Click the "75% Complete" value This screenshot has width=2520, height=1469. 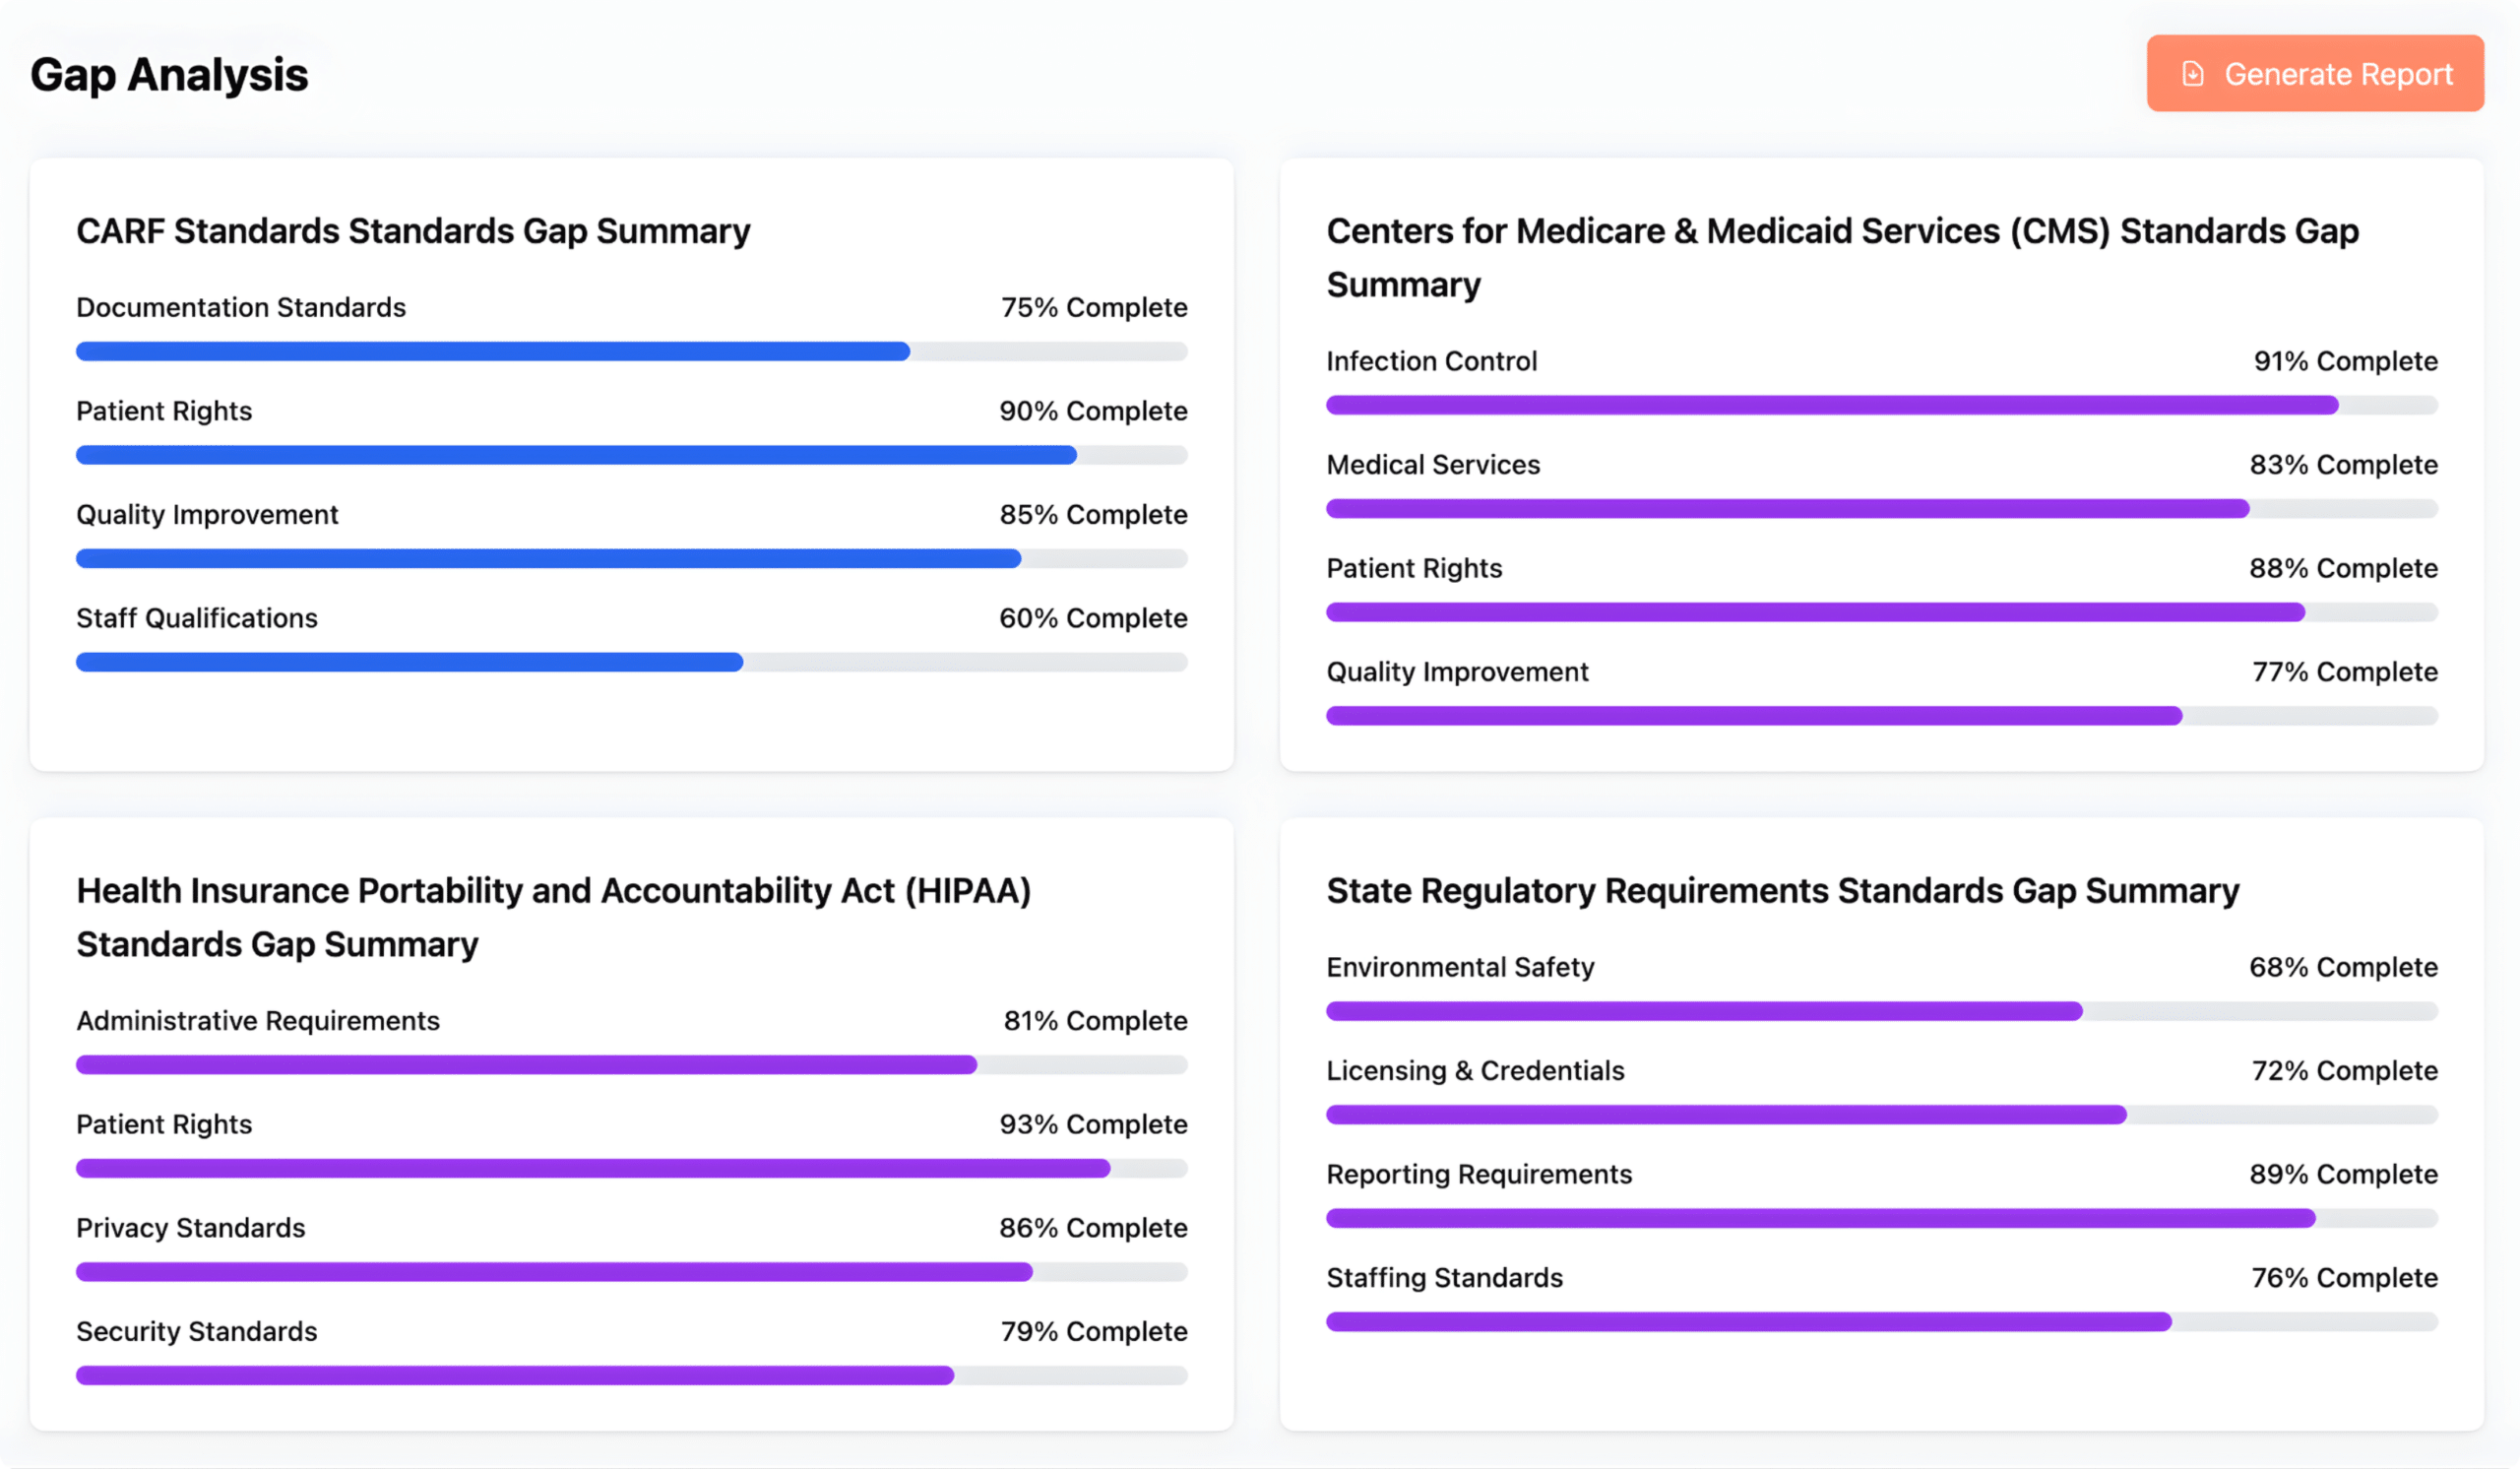pyautogui.click(x=1094, y=308)
